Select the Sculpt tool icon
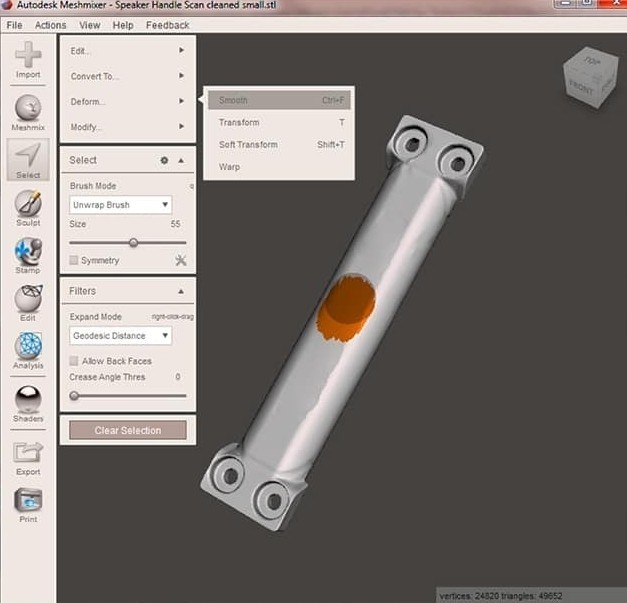 (x=28, y=205)
